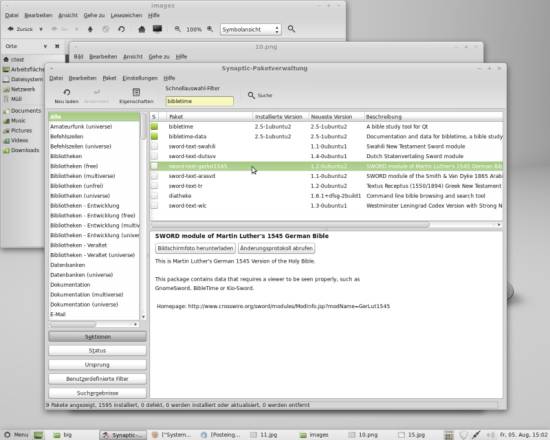Mark the selected sword-text-gerlut1545 row's checkbox
Viewport: 550px width, 440px height.
tap(154, 166)
